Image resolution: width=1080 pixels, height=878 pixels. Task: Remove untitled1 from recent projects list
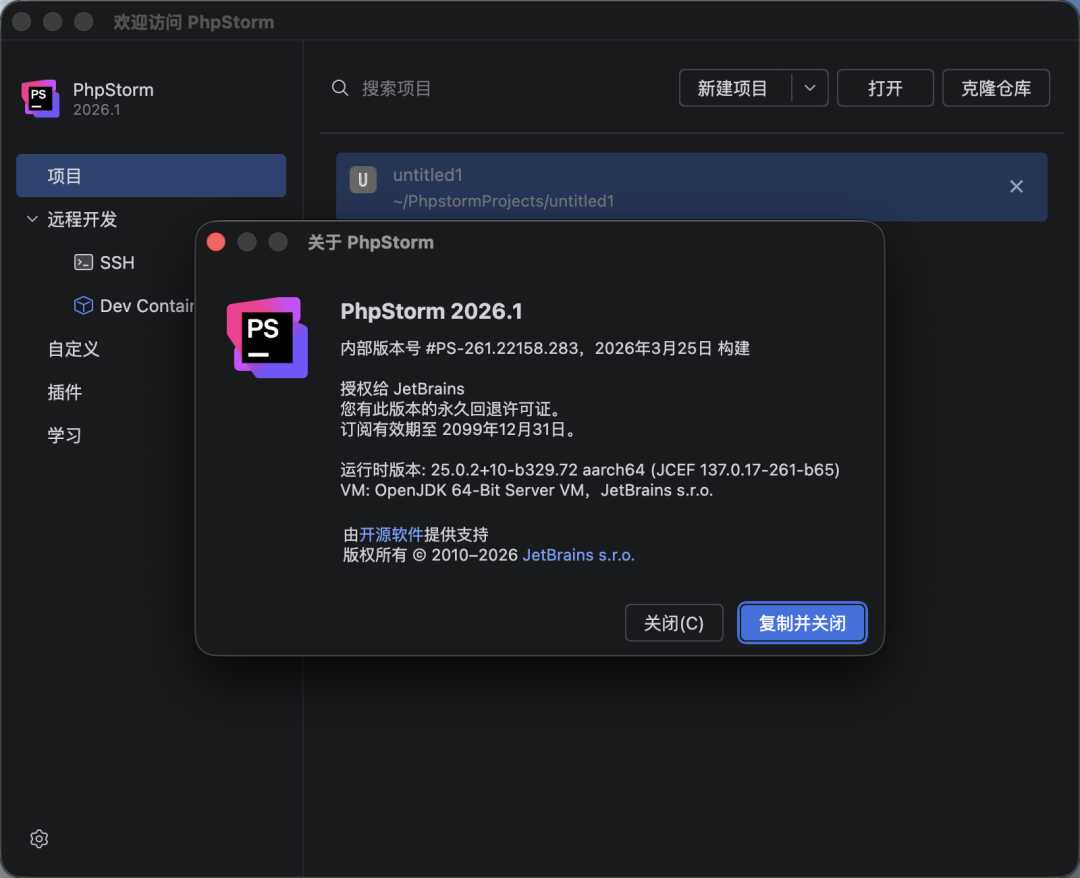[1016, 187]
